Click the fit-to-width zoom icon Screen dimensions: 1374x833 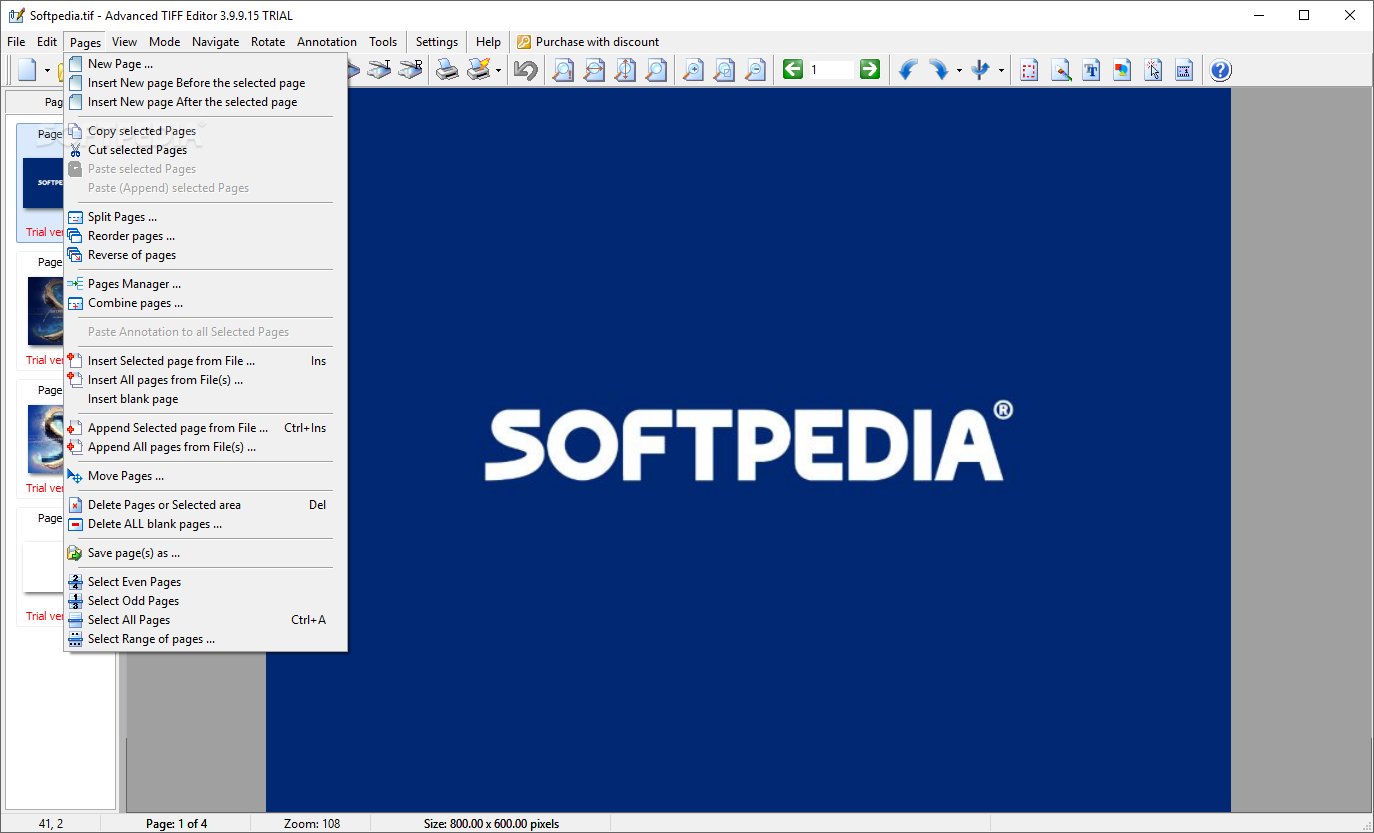coord(595,70)
